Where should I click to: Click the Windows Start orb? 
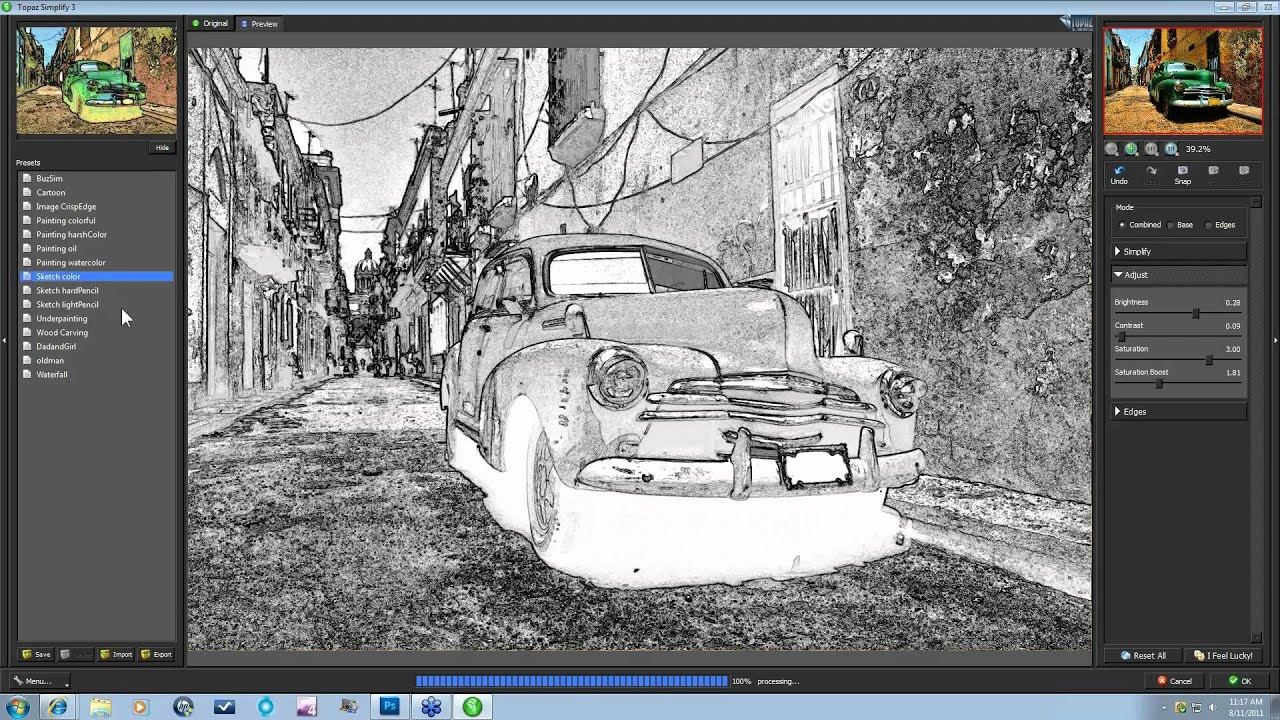tap(17, 707)
